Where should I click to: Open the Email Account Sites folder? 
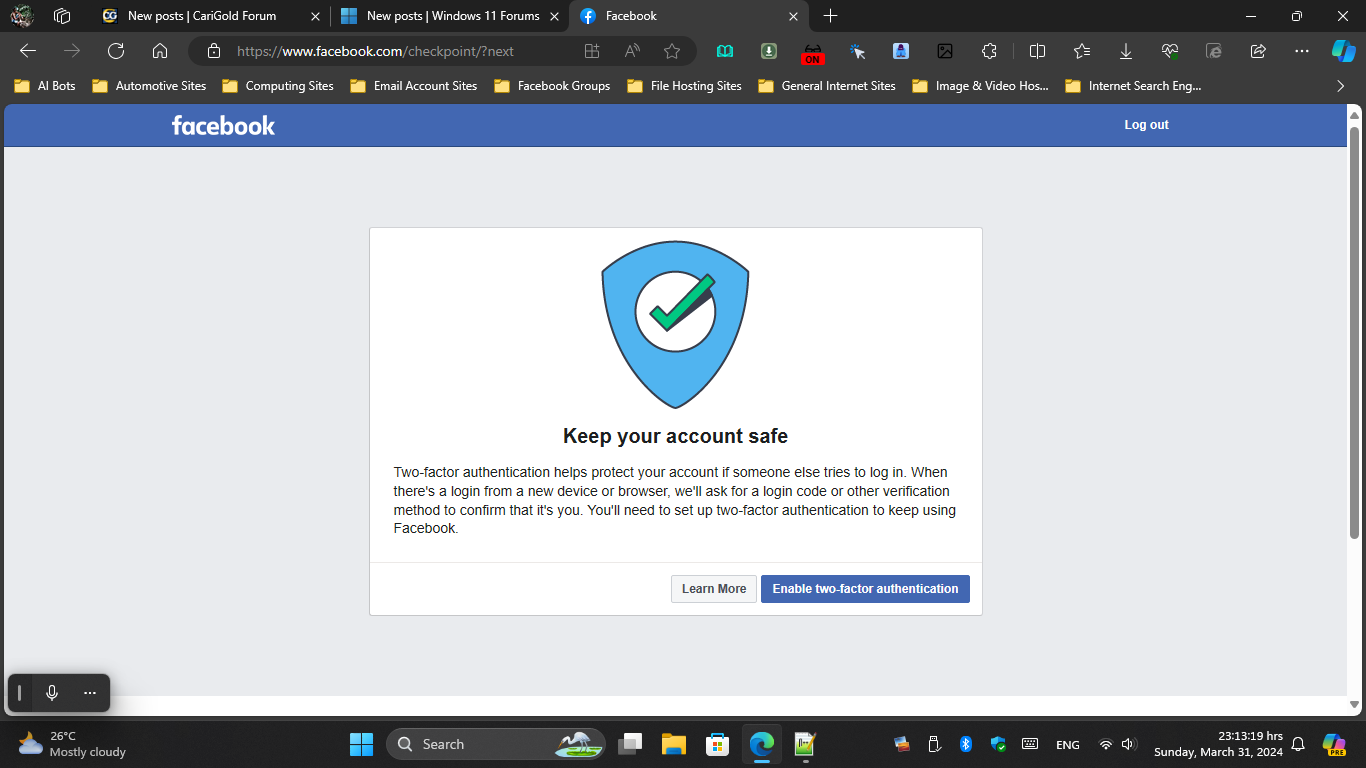click(x=414, y=86)
